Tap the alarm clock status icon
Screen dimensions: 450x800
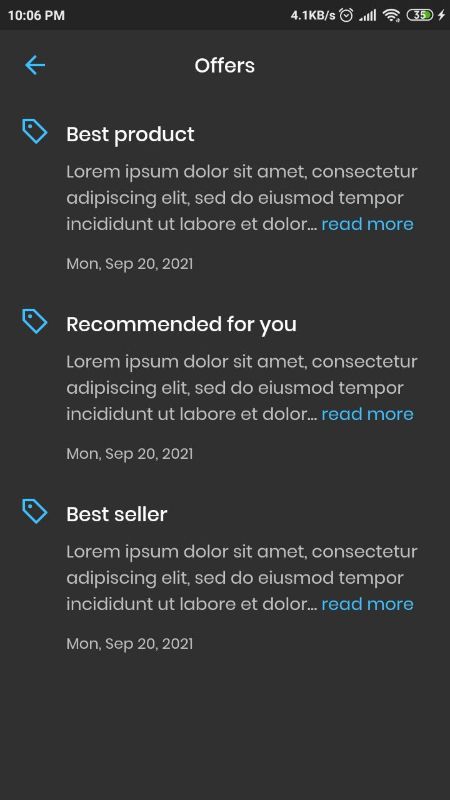346,15
